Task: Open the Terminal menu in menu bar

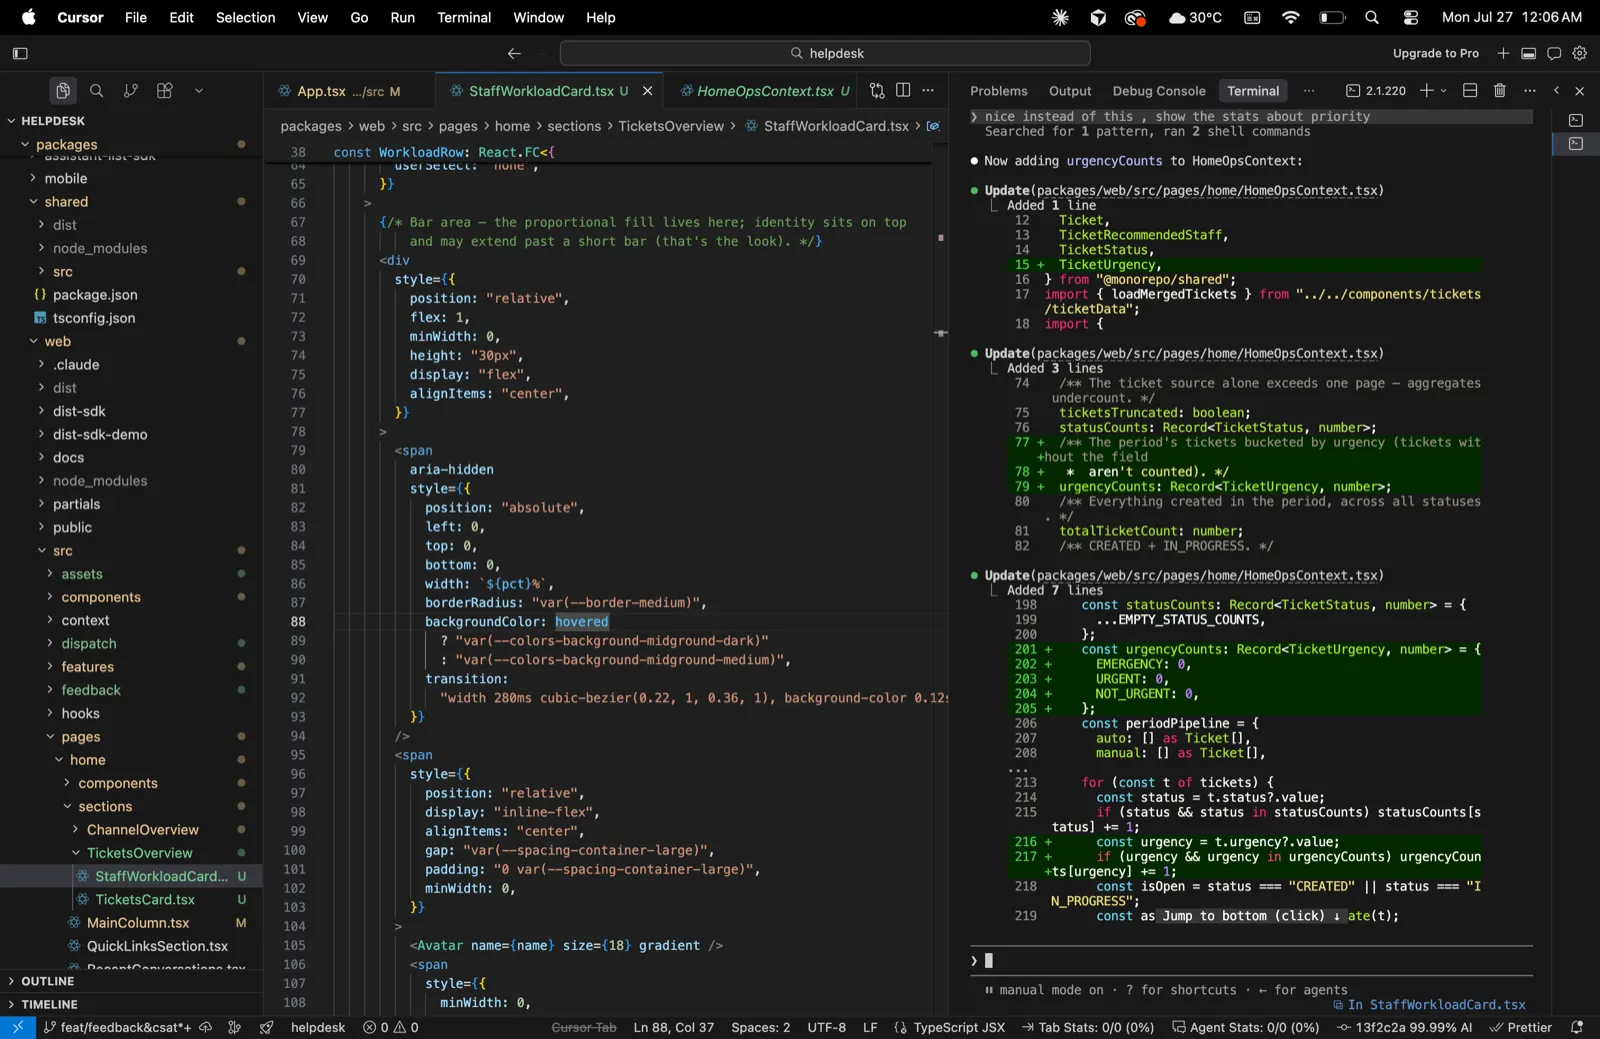Action: tap(464, 17)
